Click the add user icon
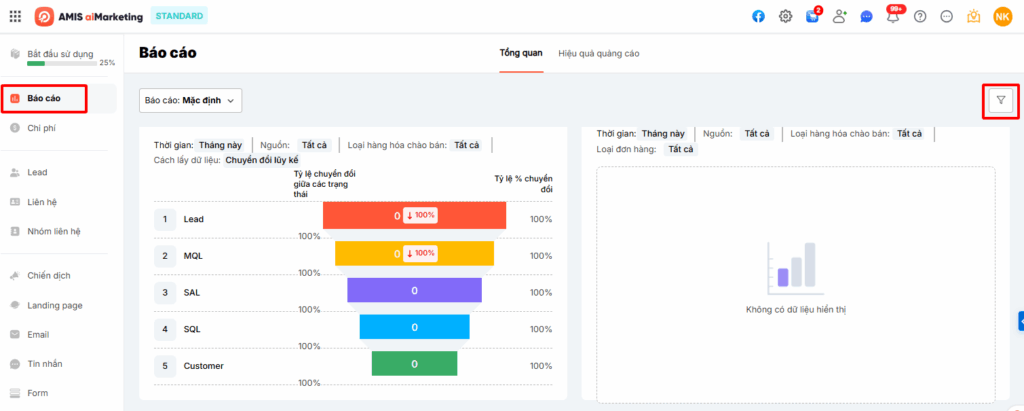Viewport: 1024px width, 411px height. [839, 16]
